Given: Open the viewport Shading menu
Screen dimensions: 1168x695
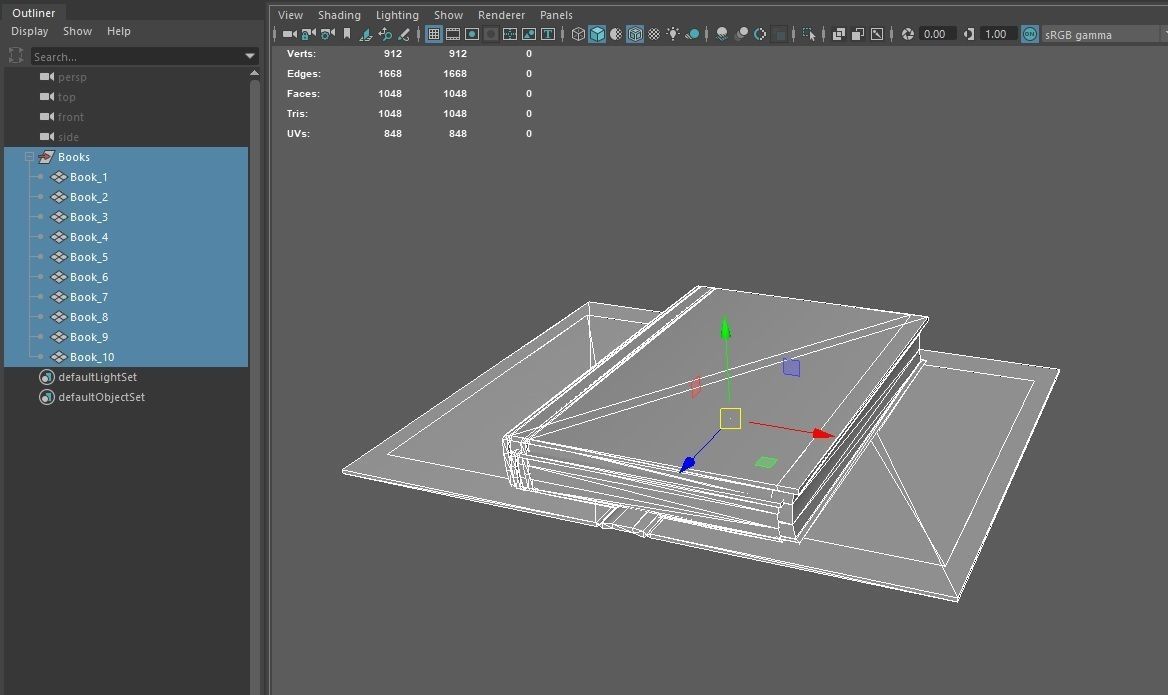Looking at the screenshot, I should 339,15.
